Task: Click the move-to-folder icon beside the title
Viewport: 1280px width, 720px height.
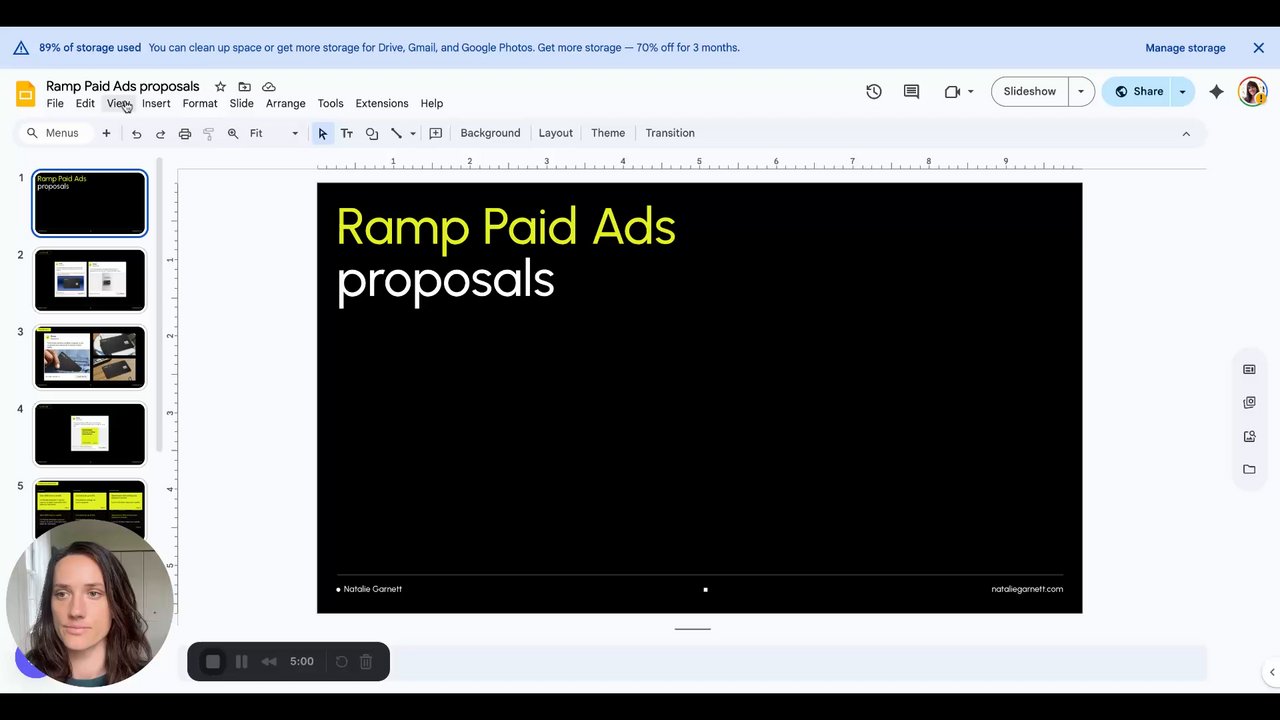Action: pyautogui.click(x=244, y=87)
